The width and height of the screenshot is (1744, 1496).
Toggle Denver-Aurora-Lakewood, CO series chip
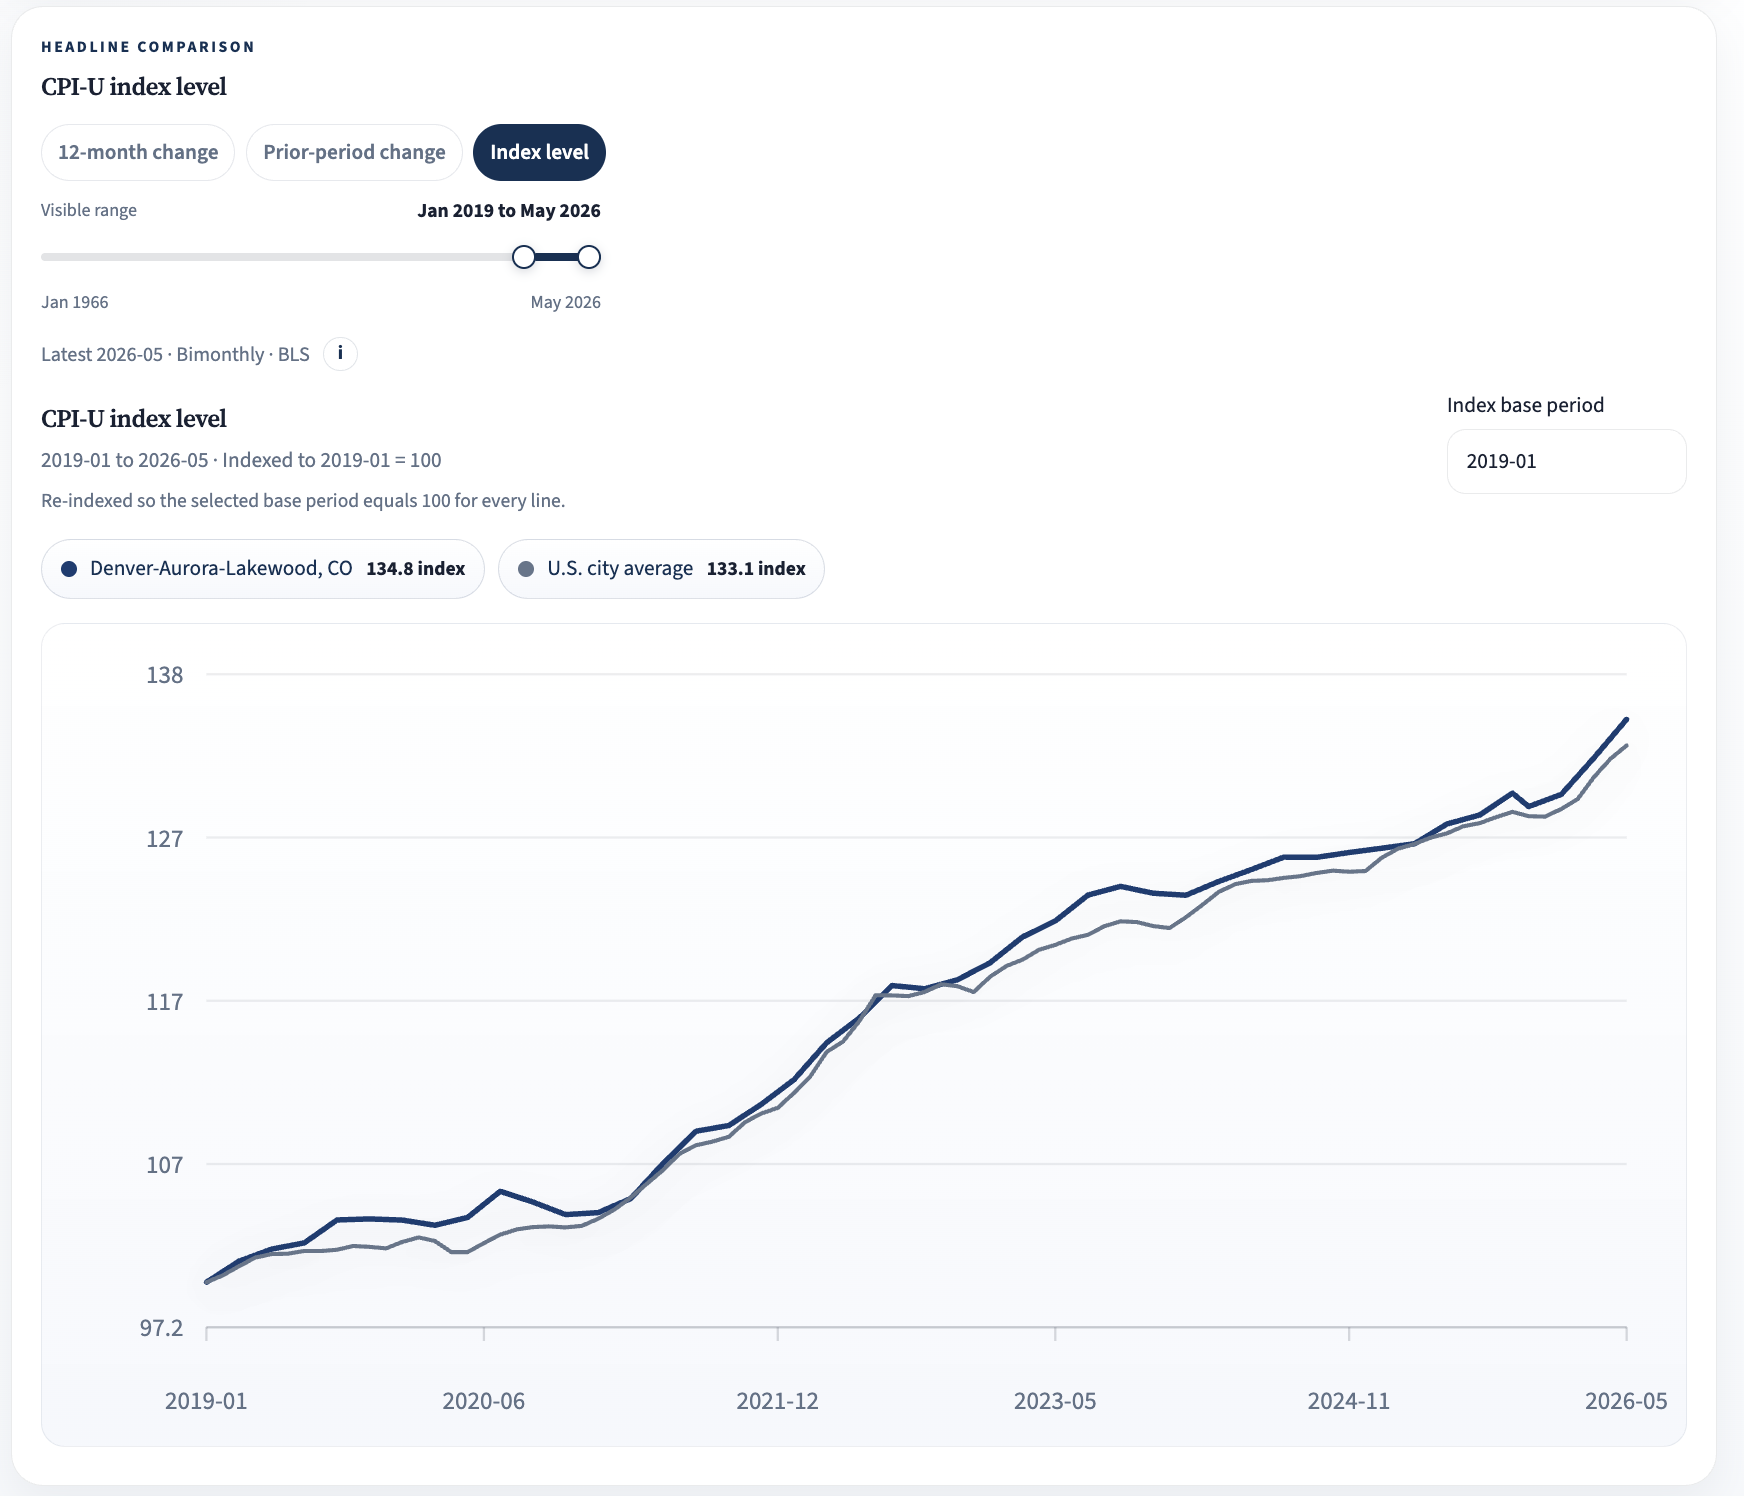(x=263, y=569)
